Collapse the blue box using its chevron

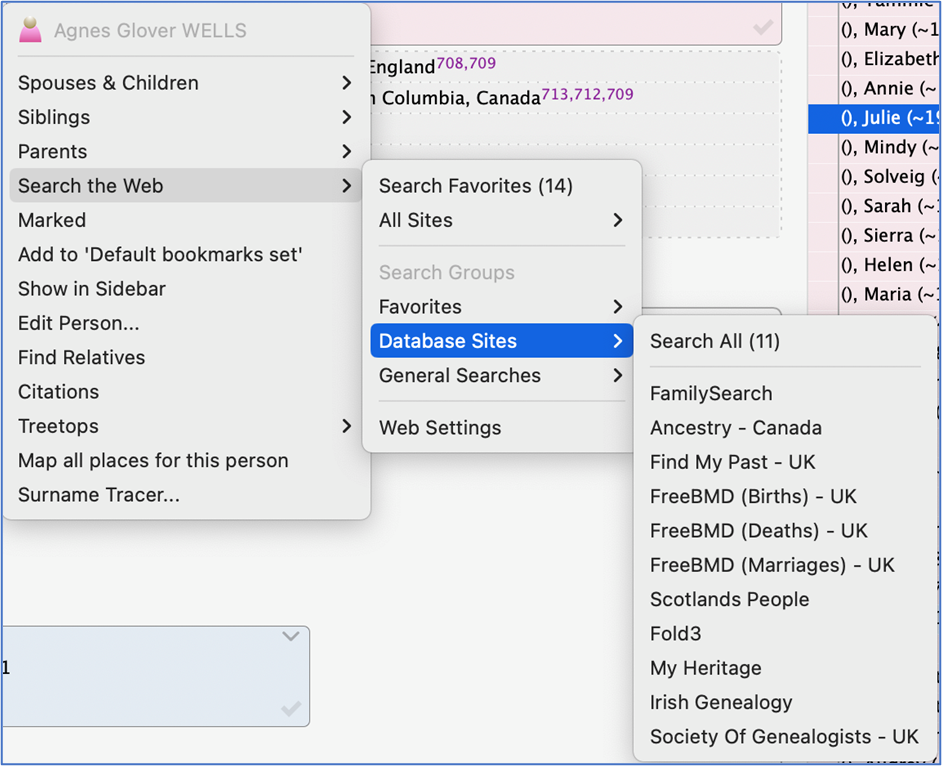click(291, 636)
